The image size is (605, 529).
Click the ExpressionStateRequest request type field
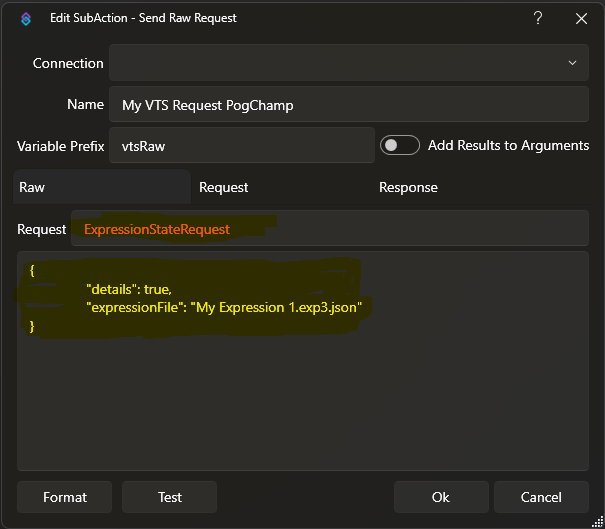(330, 229)
